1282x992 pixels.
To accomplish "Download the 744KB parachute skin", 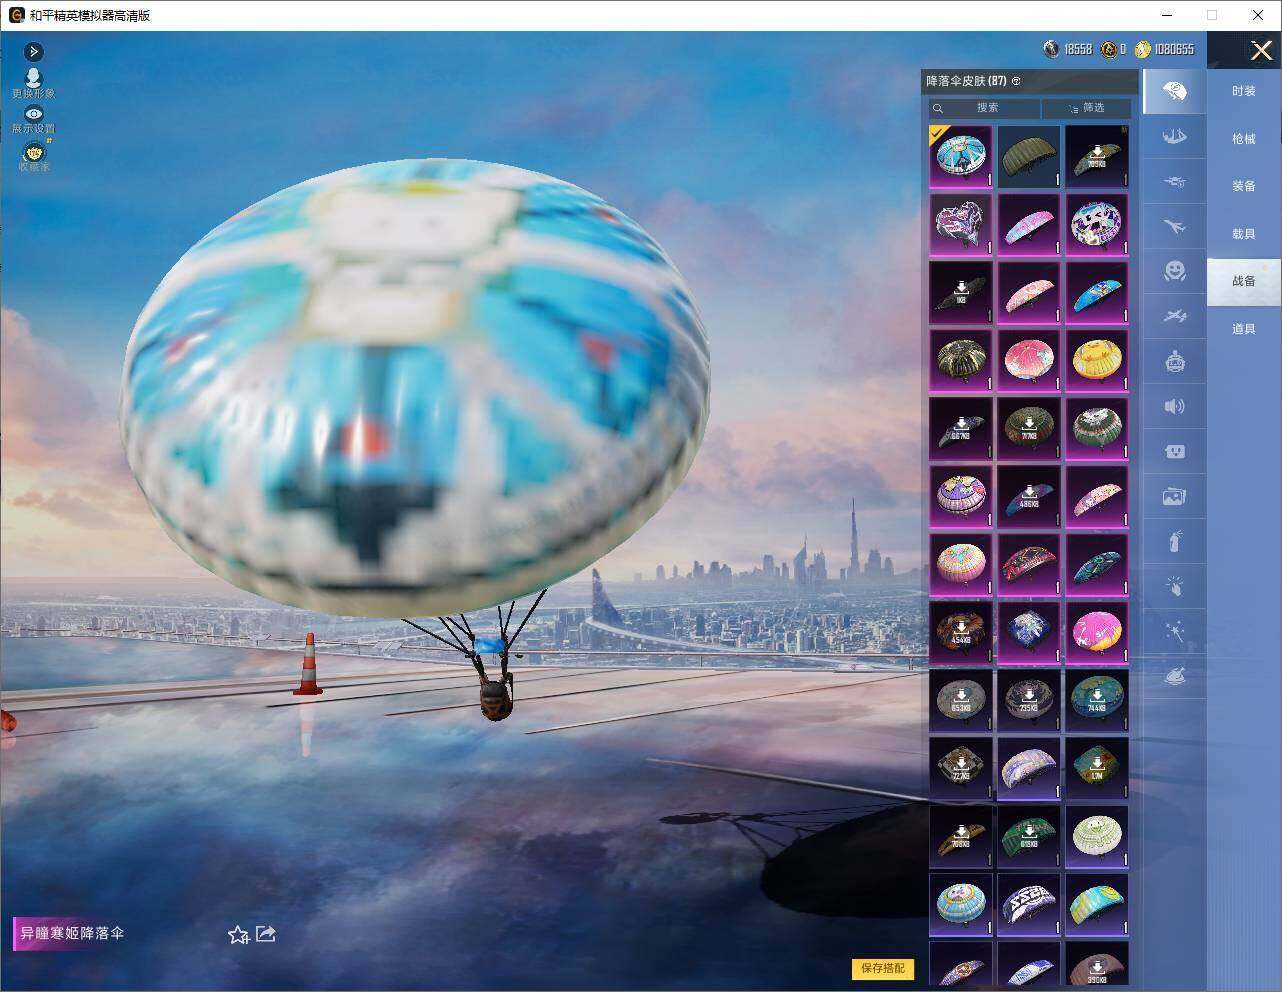I will click(1096, 700).
